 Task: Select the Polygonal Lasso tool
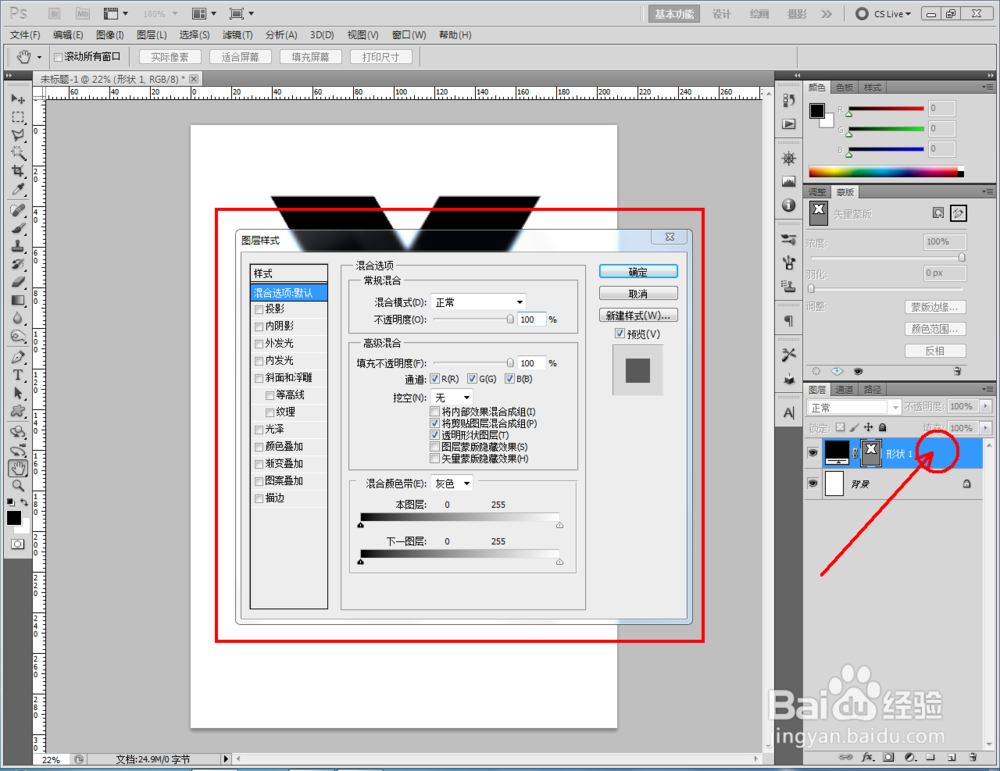(18, 135)
